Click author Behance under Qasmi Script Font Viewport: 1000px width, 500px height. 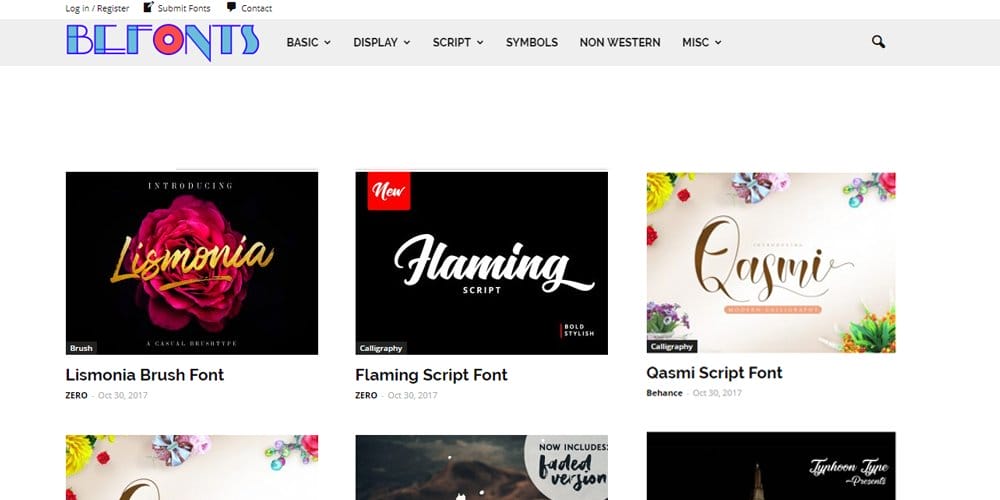tap(665, 393)
